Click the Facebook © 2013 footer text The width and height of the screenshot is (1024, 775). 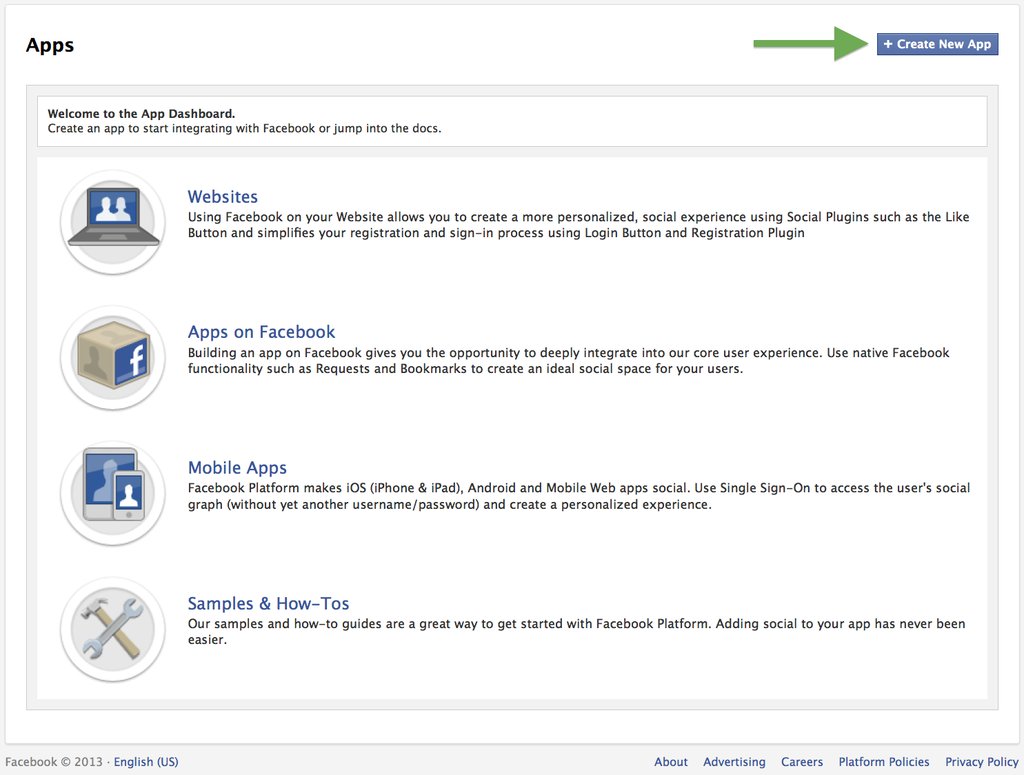click(x=54, y=762)
